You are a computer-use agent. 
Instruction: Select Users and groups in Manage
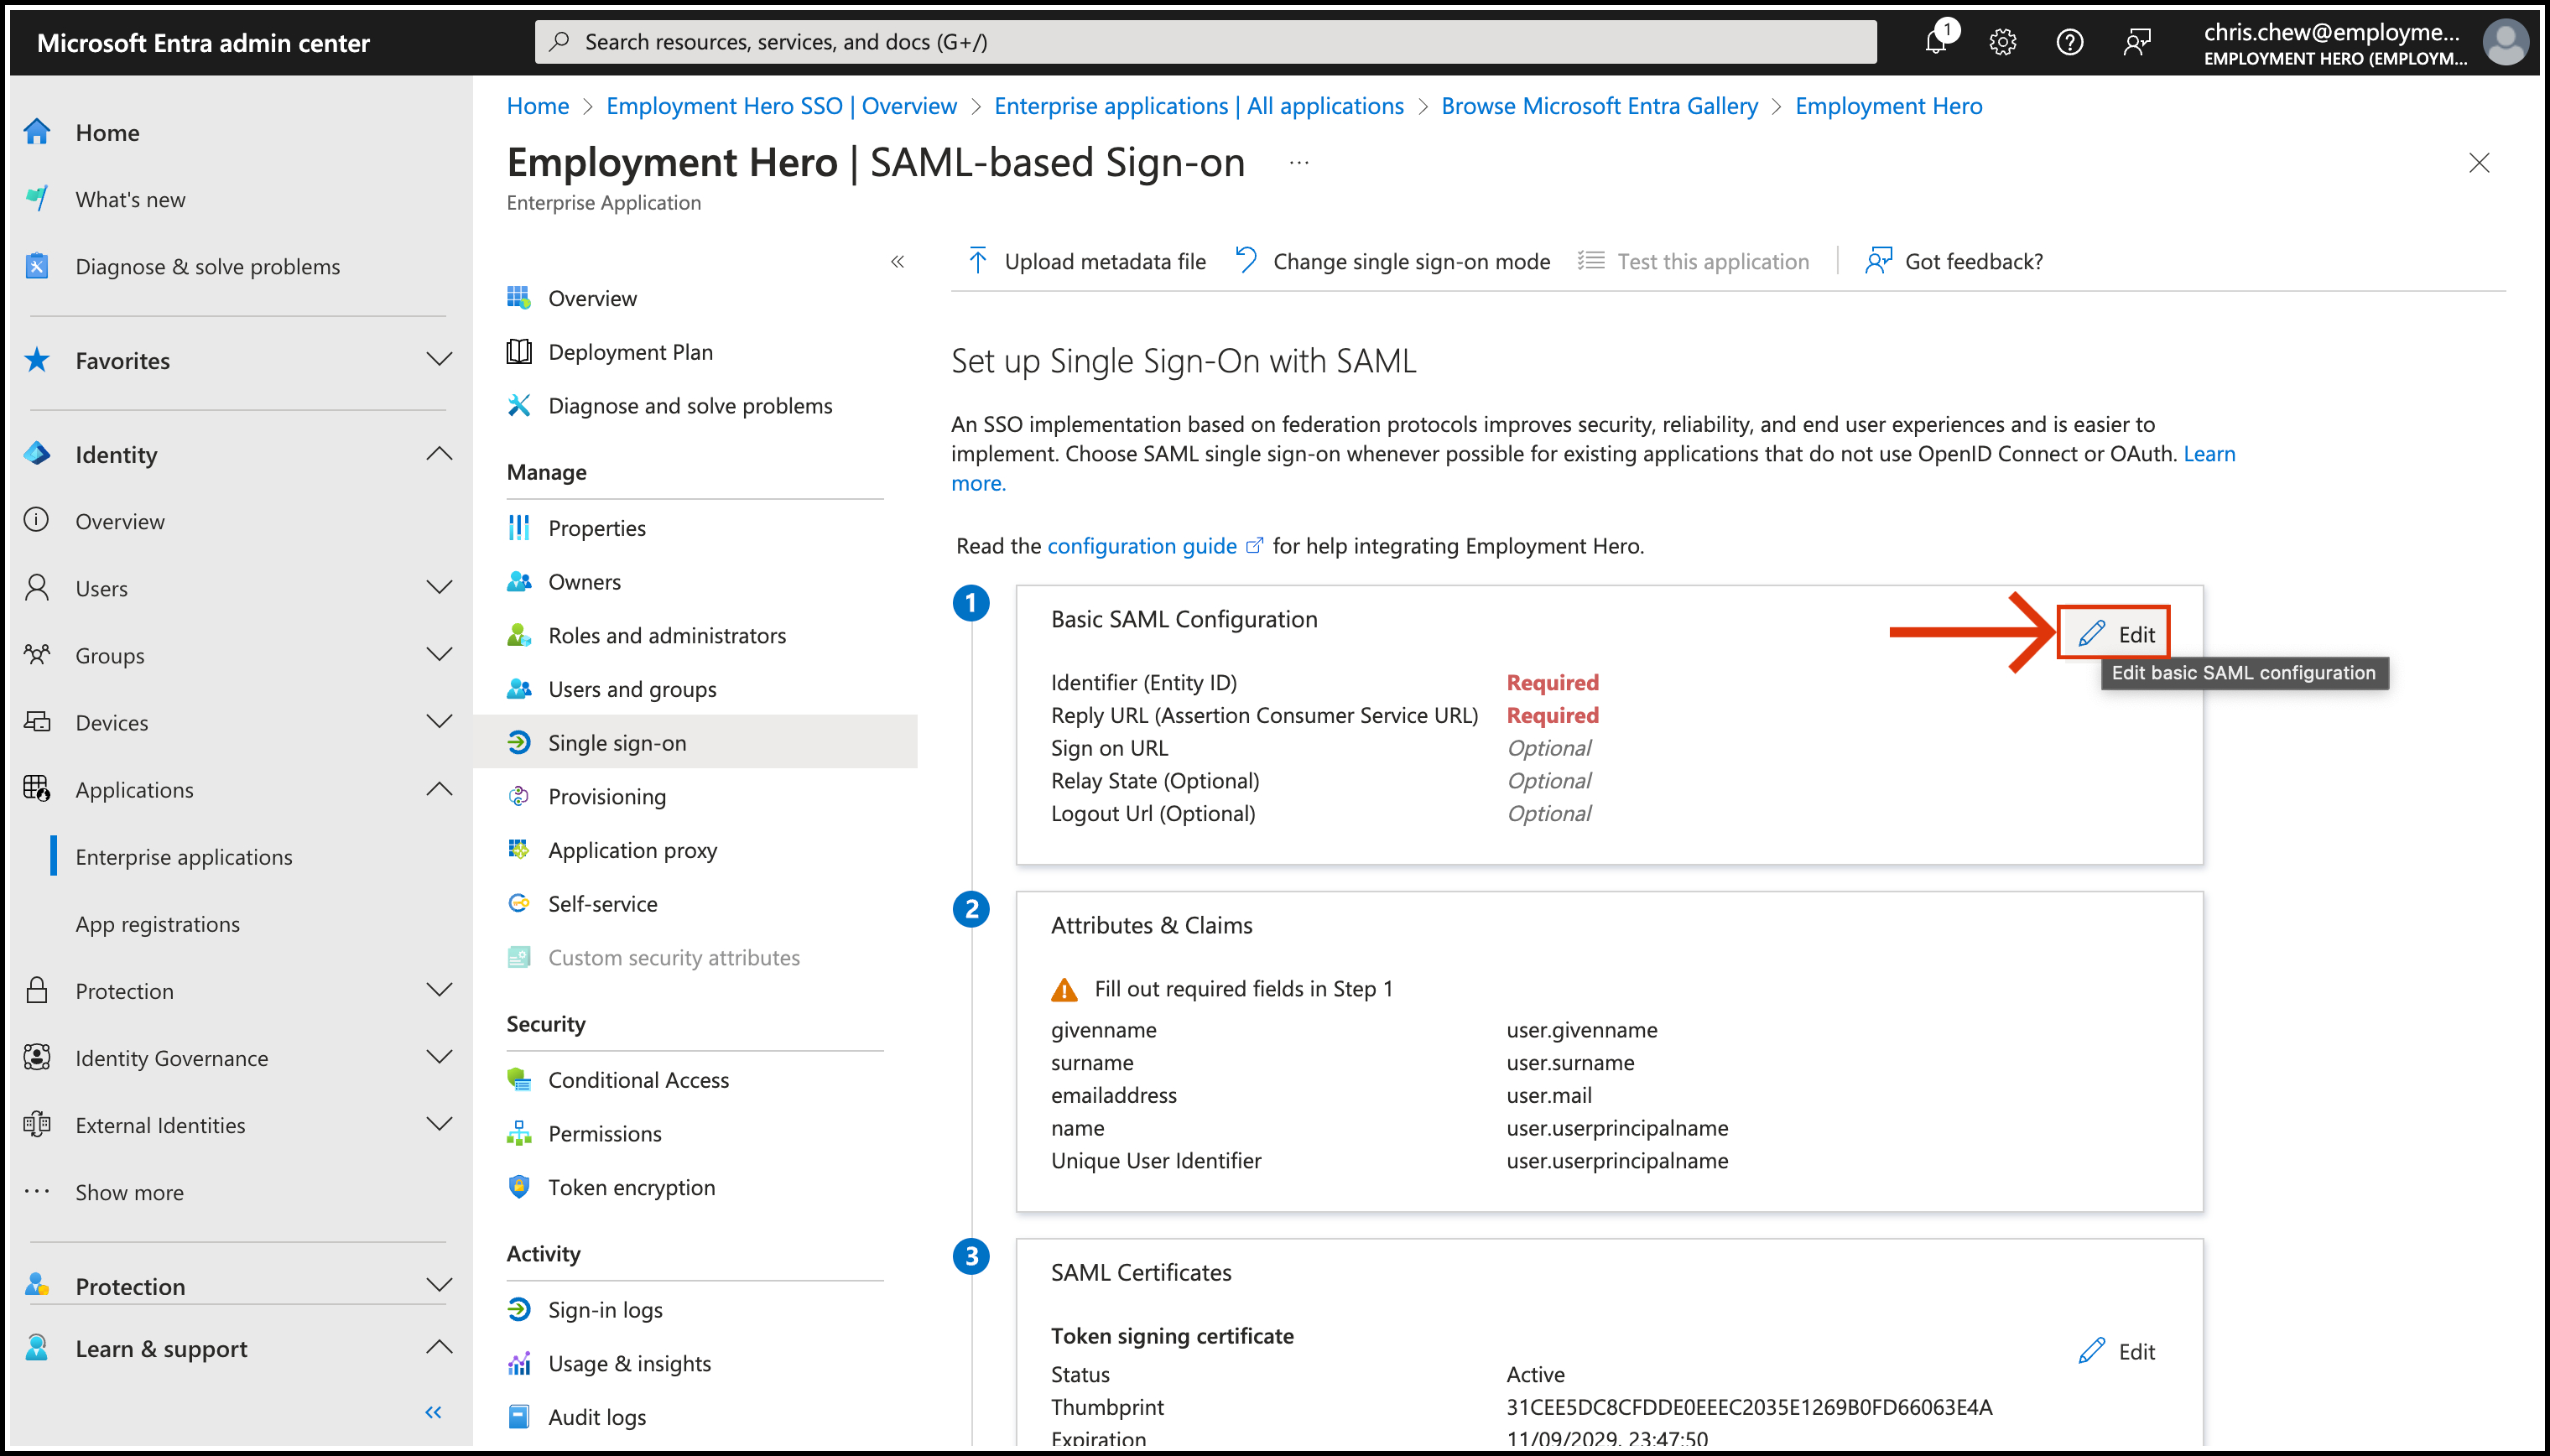[x=631, y=689]
